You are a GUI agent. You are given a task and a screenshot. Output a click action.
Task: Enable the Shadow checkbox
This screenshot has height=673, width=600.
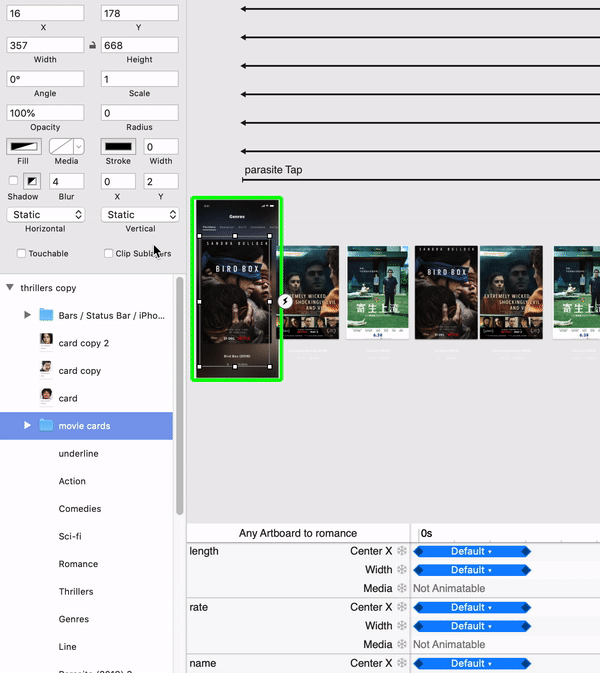(x=13, y=180)
